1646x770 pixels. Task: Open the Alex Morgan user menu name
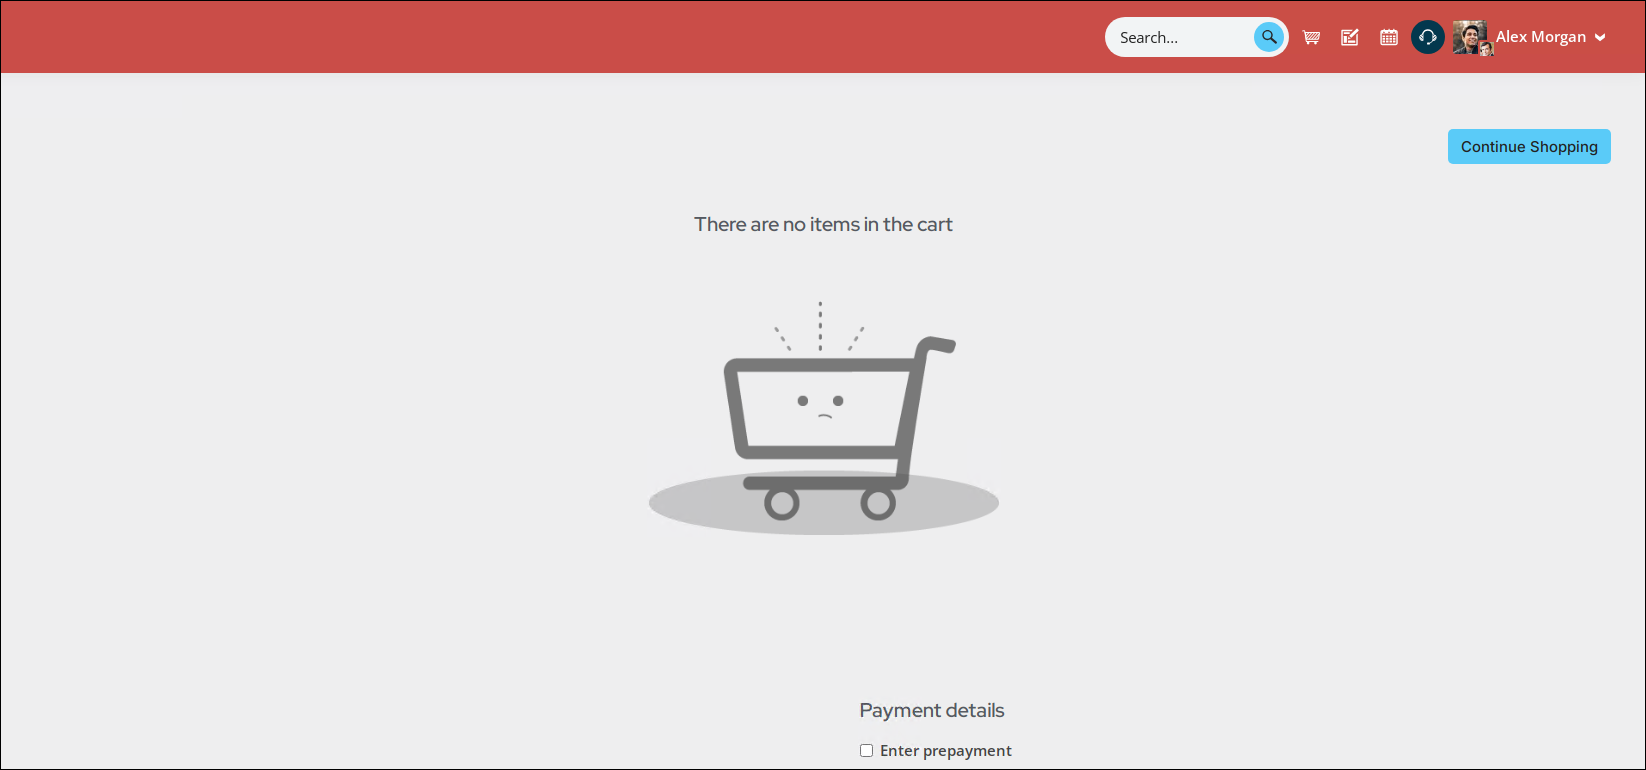pos(1541,37)
